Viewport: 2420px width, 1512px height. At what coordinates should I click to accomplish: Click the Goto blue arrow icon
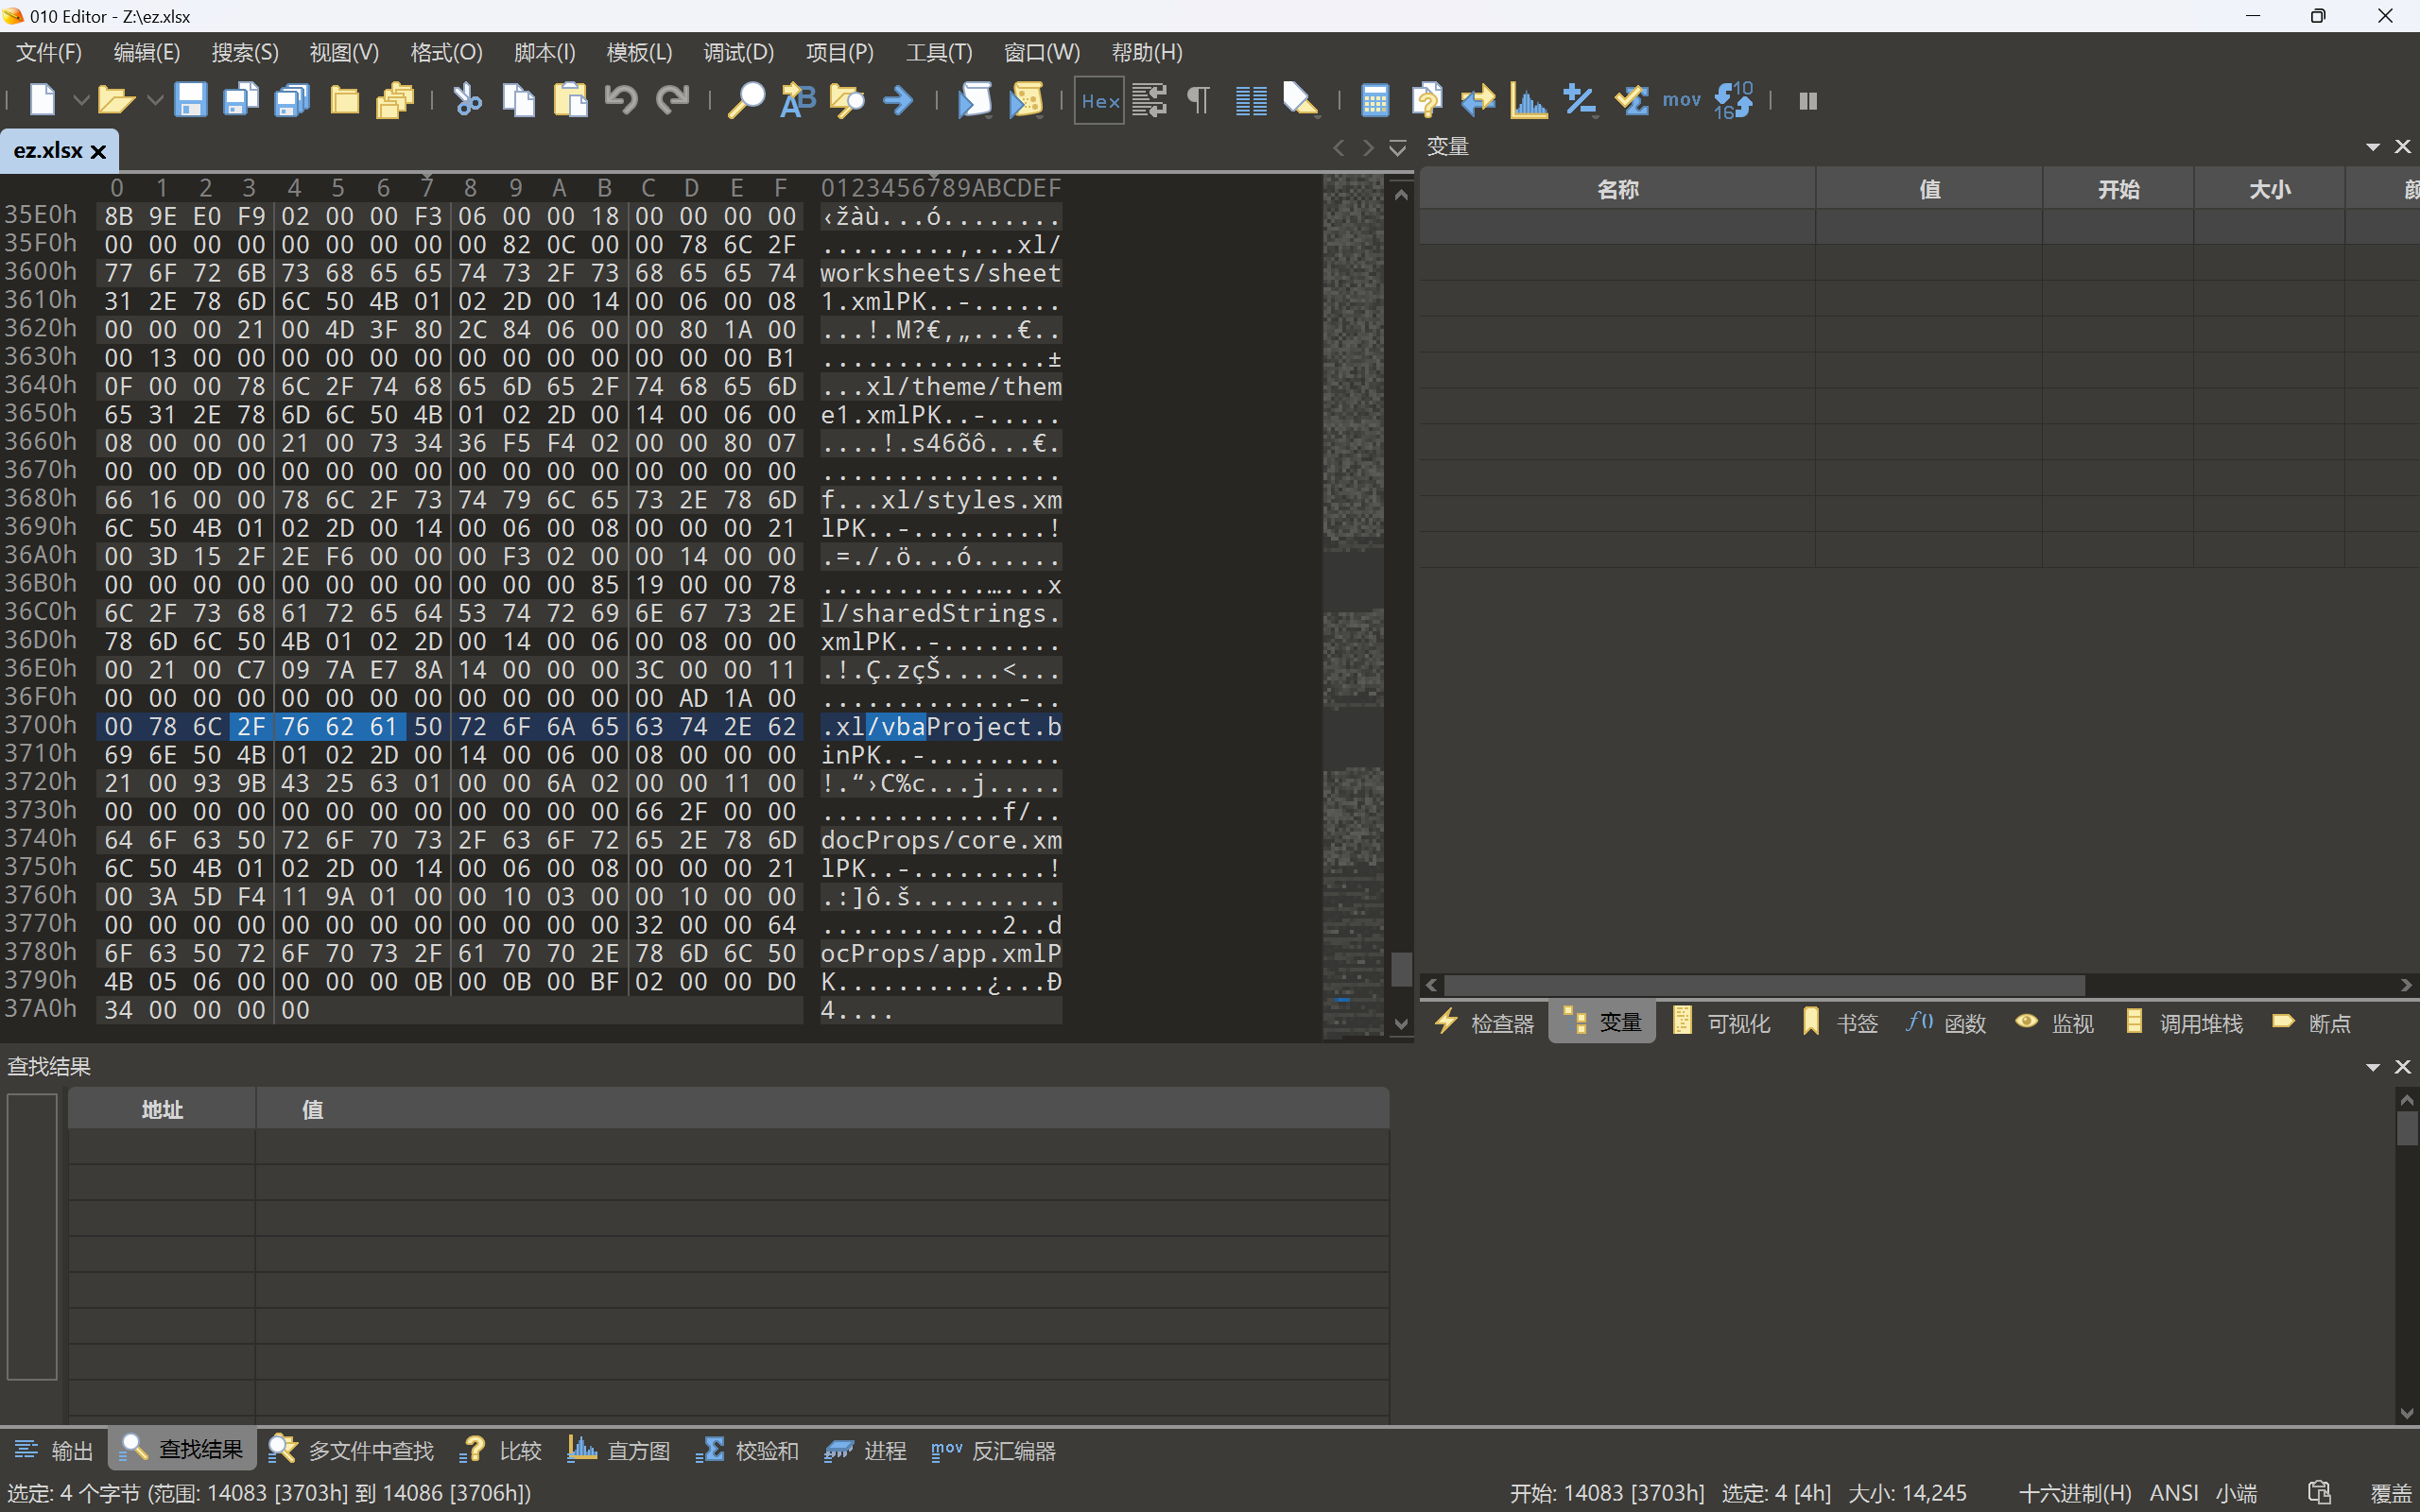click(x=898, y=100)
